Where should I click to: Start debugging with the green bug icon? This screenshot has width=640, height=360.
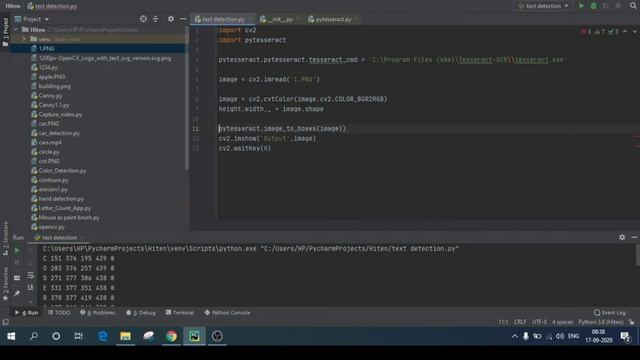[593, 6]
